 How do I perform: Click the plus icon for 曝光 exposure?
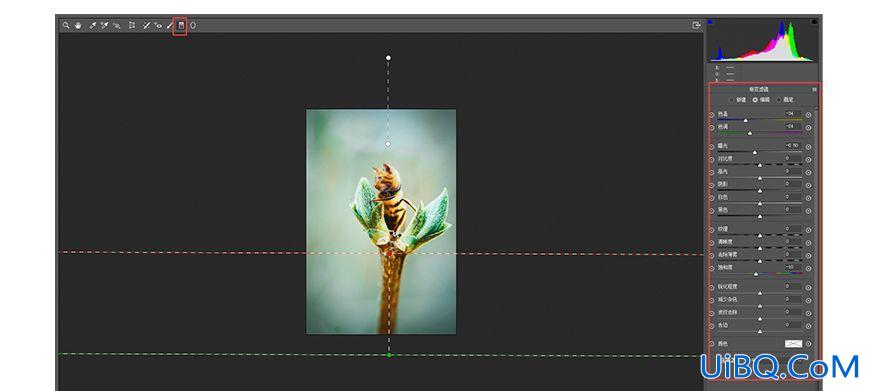(808, 147)
